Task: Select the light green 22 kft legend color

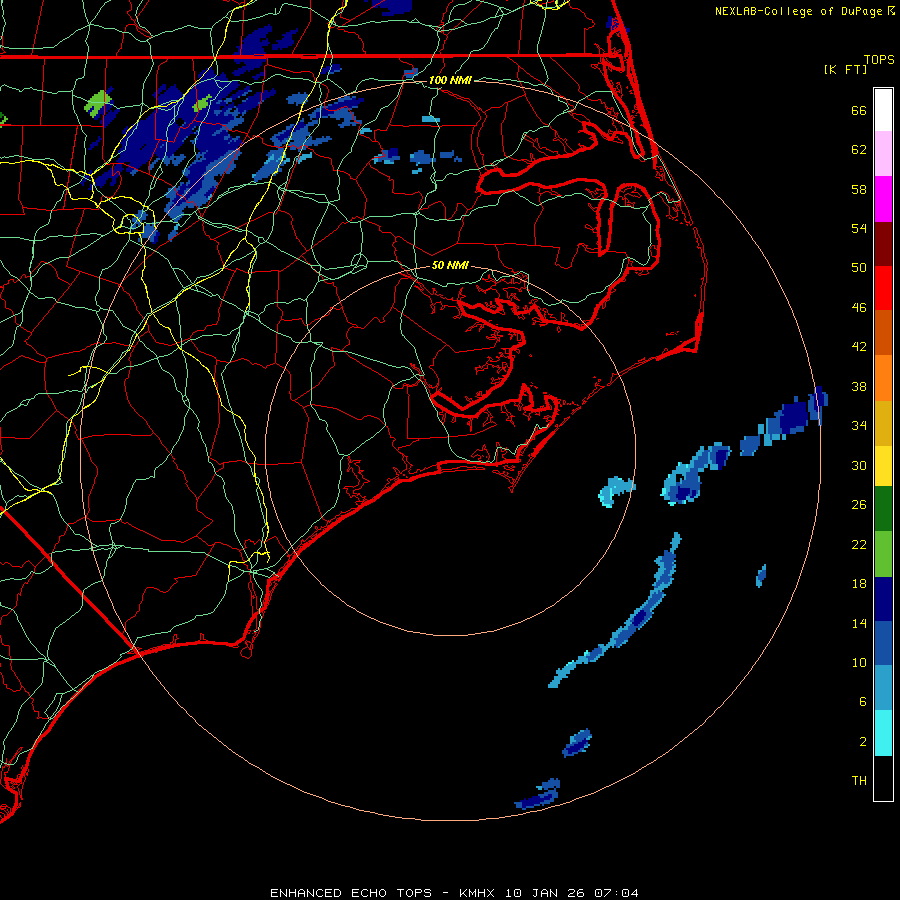Action: pos(883,553)
